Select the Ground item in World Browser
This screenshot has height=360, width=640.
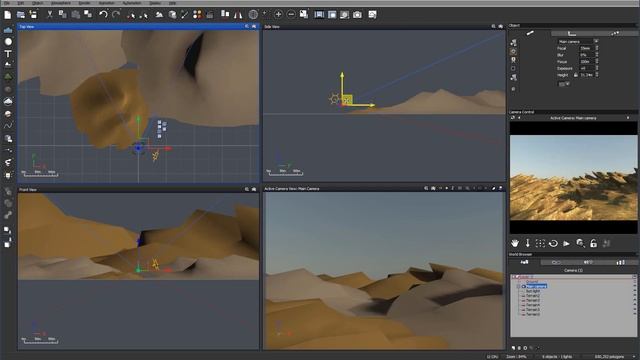tap(532, 282)
